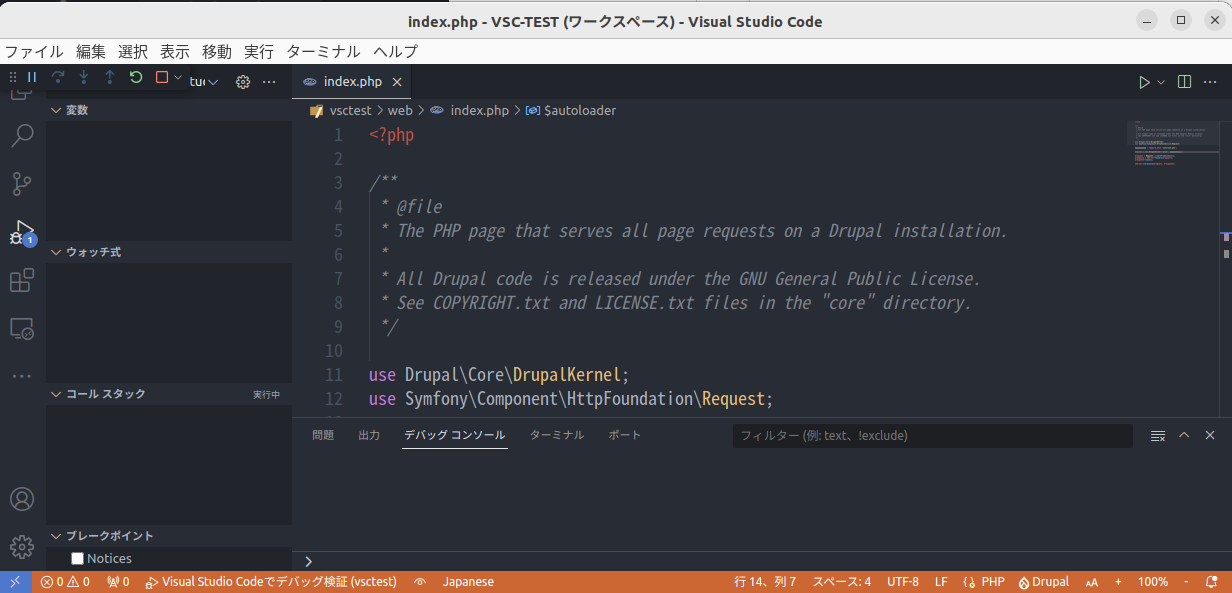Restart the debugger with green icon

click(x=136, y=77)
